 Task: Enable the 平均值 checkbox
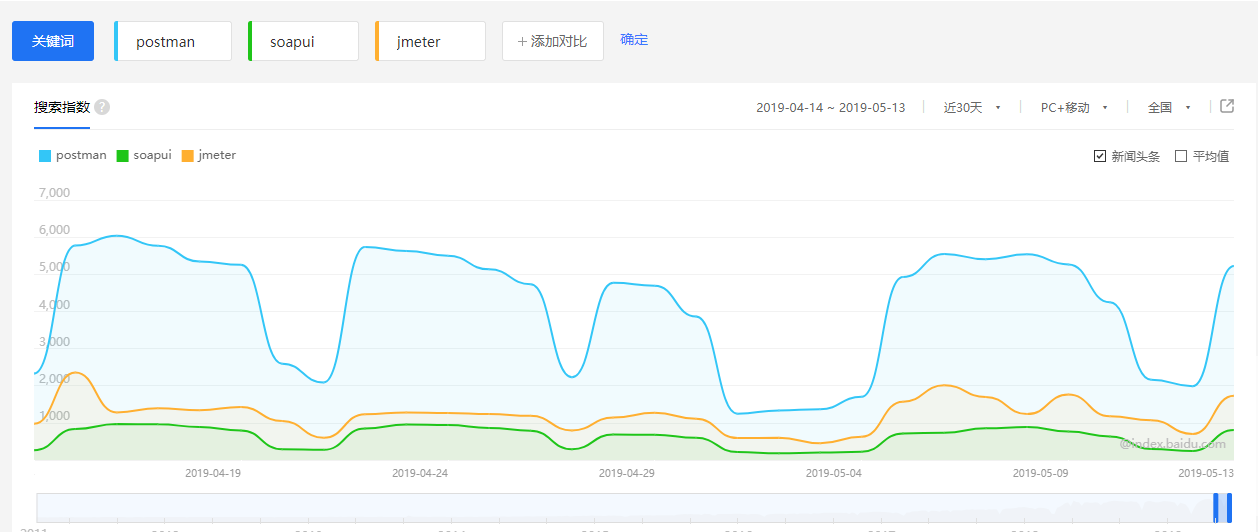[x=1181, y=156]
